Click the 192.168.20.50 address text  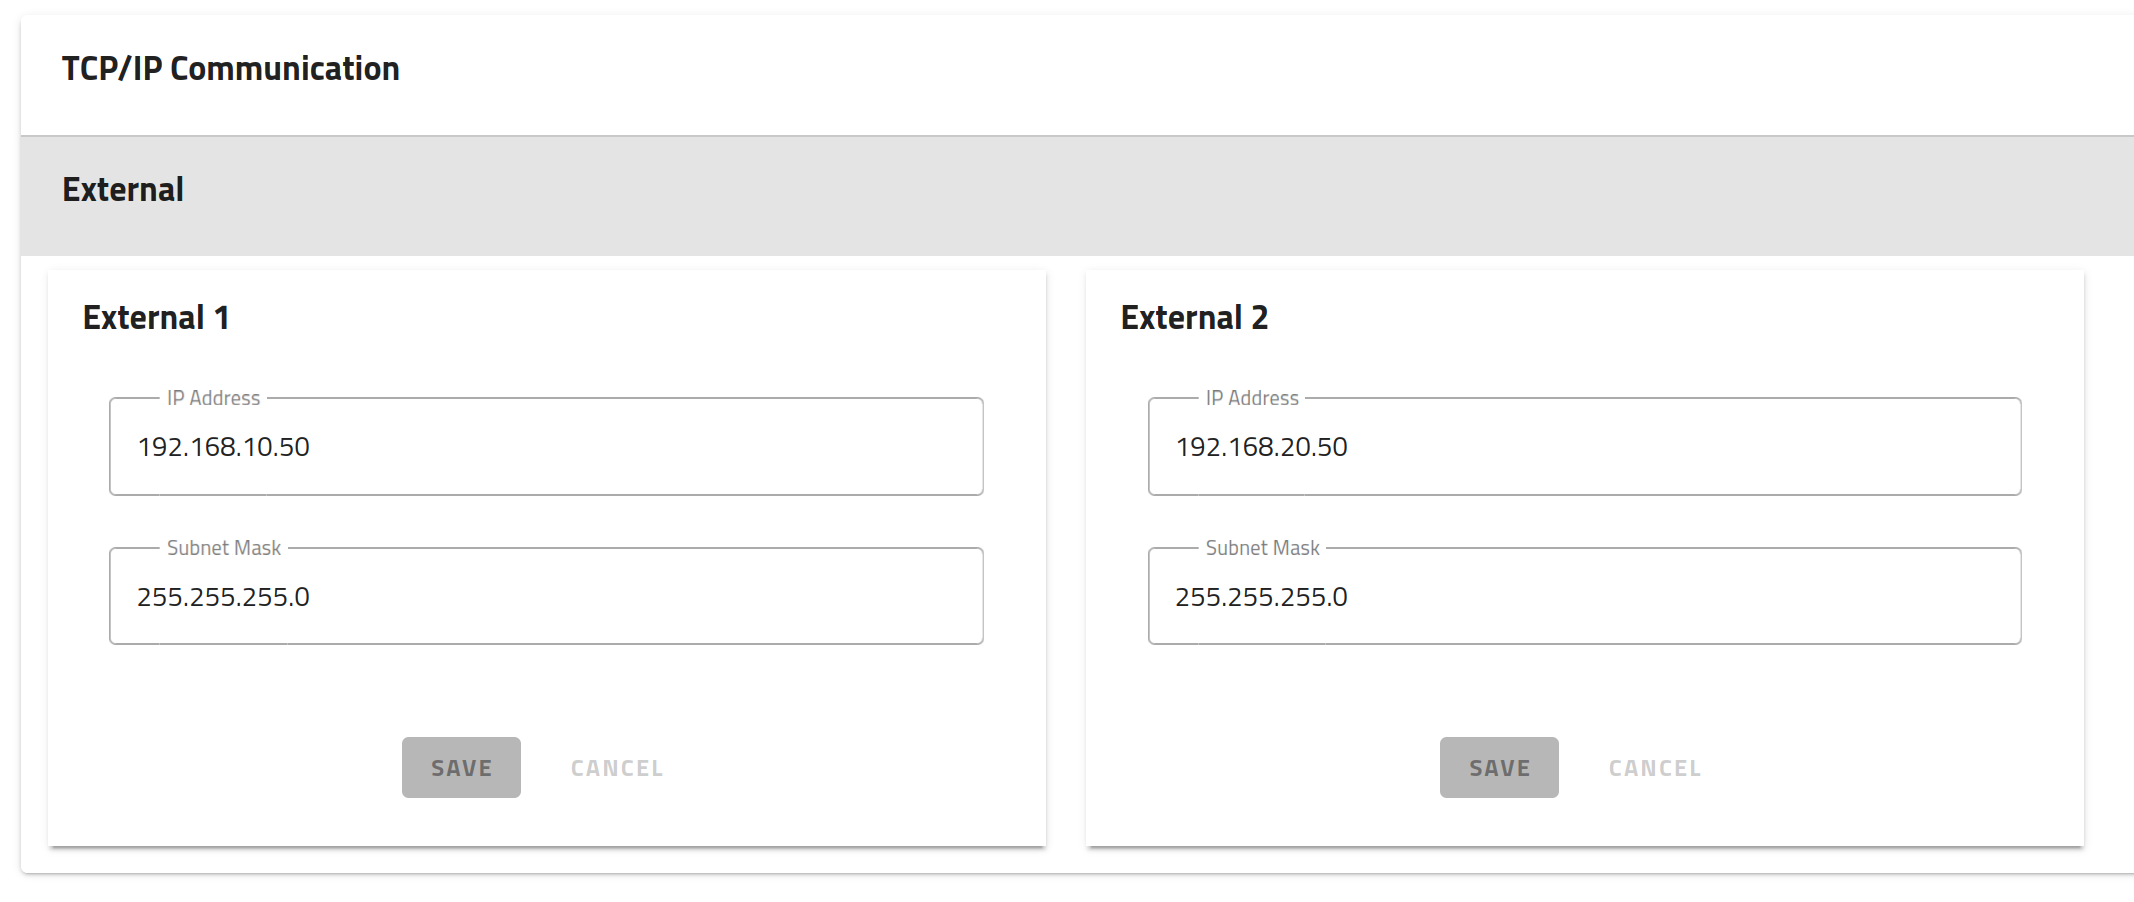pyautogui.click(x=1262, y=447)
